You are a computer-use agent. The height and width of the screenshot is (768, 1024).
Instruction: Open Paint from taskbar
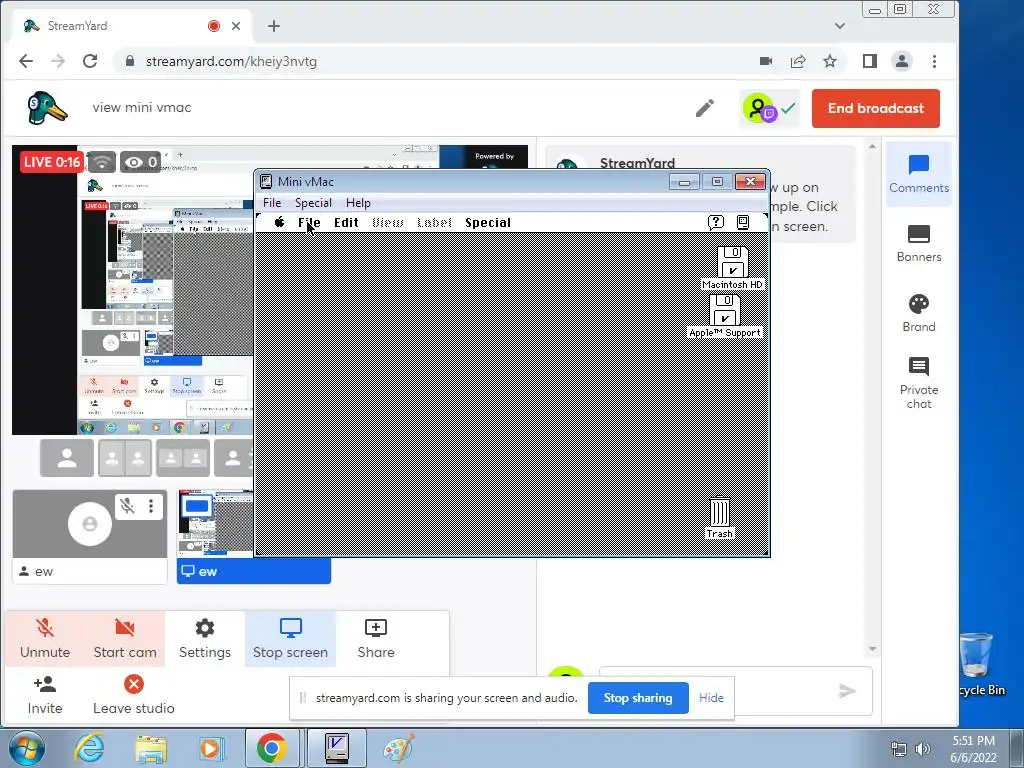coord(398,748)
